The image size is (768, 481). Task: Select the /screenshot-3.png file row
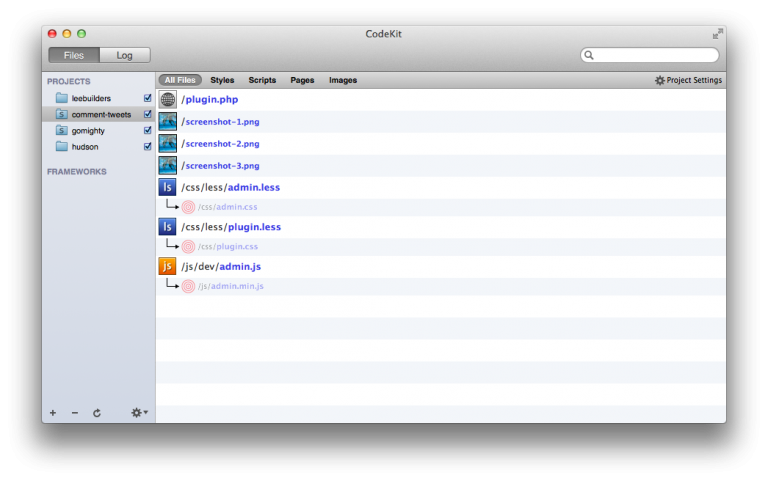pos(441,166)
